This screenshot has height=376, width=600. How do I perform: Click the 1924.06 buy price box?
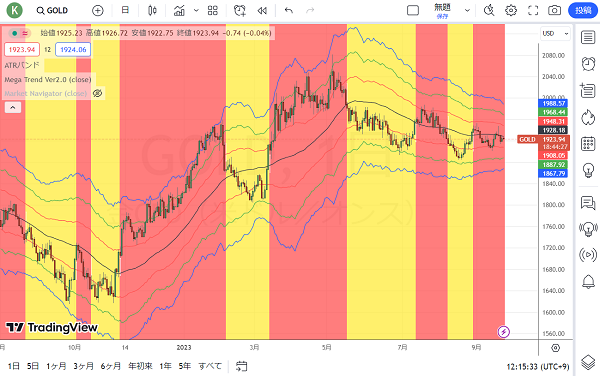point(73,50)
